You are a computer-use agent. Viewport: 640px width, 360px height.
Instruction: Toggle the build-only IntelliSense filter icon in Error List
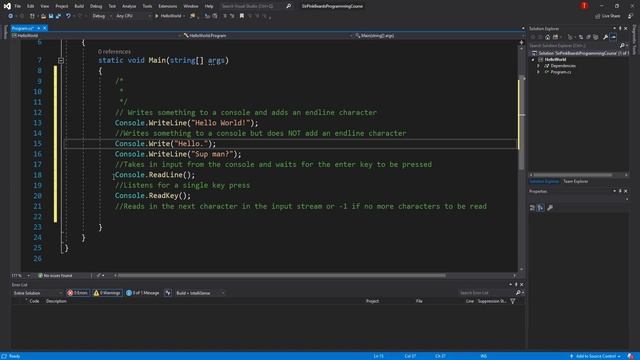click(x=168, y=293)
